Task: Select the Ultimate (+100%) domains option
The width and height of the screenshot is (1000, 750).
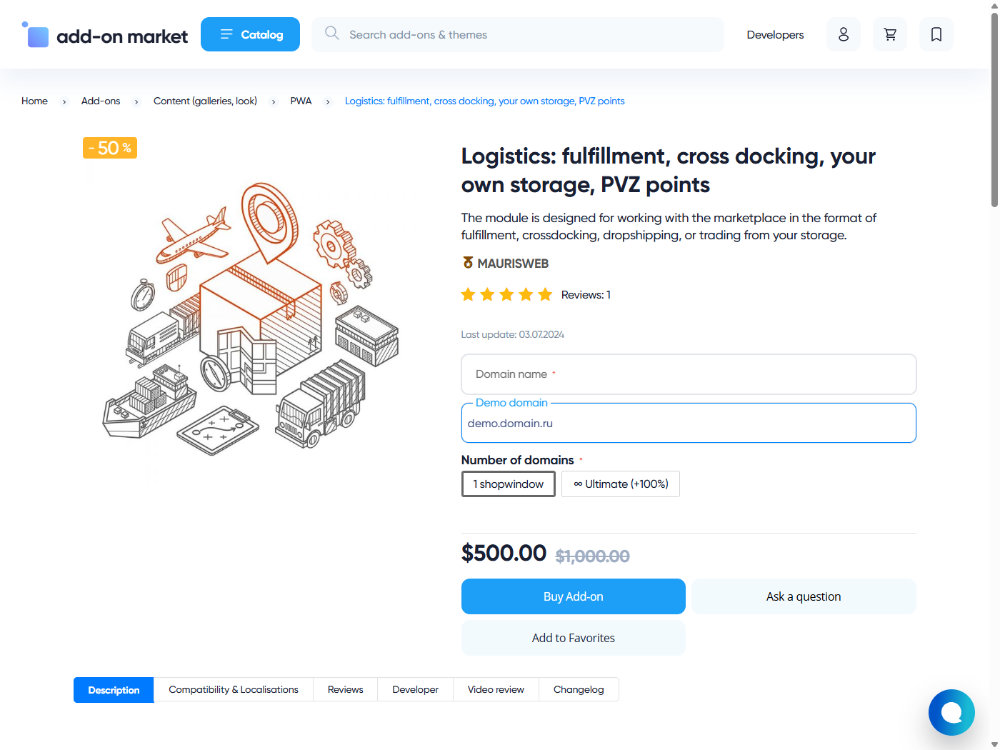Action: (x=620, y=484)
